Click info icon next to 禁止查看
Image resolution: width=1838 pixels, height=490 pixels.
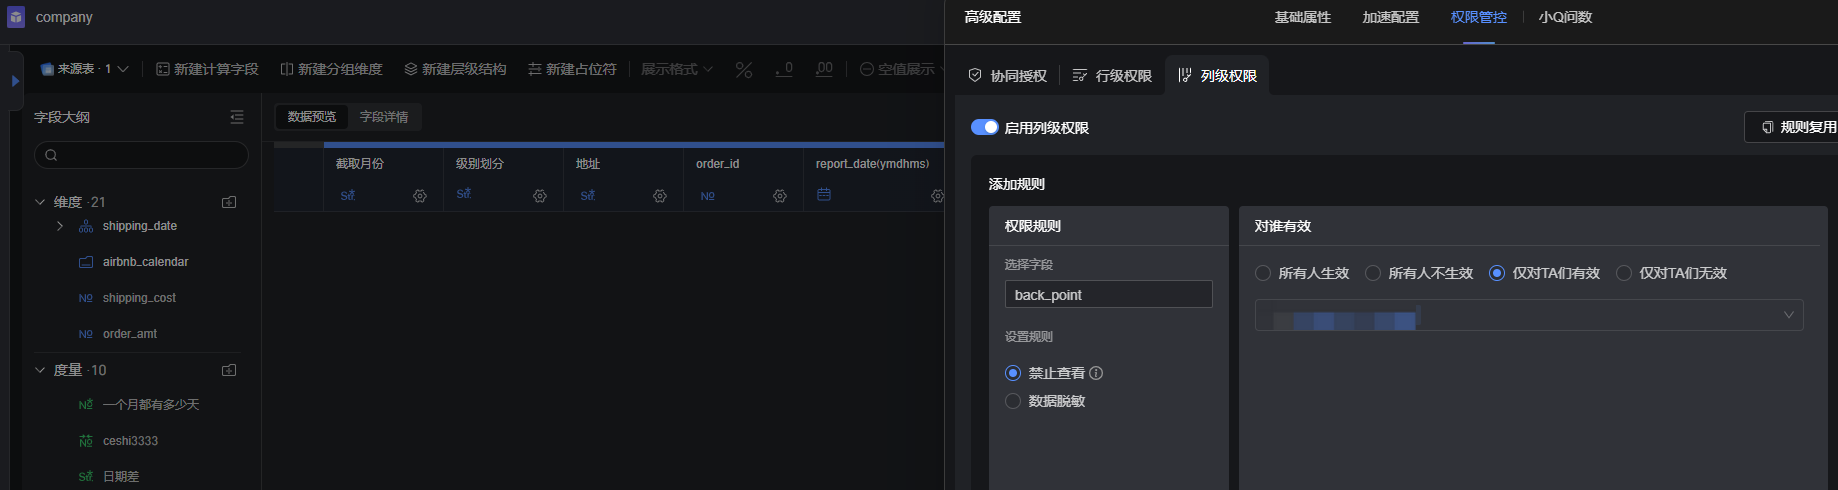[1096, 373]
